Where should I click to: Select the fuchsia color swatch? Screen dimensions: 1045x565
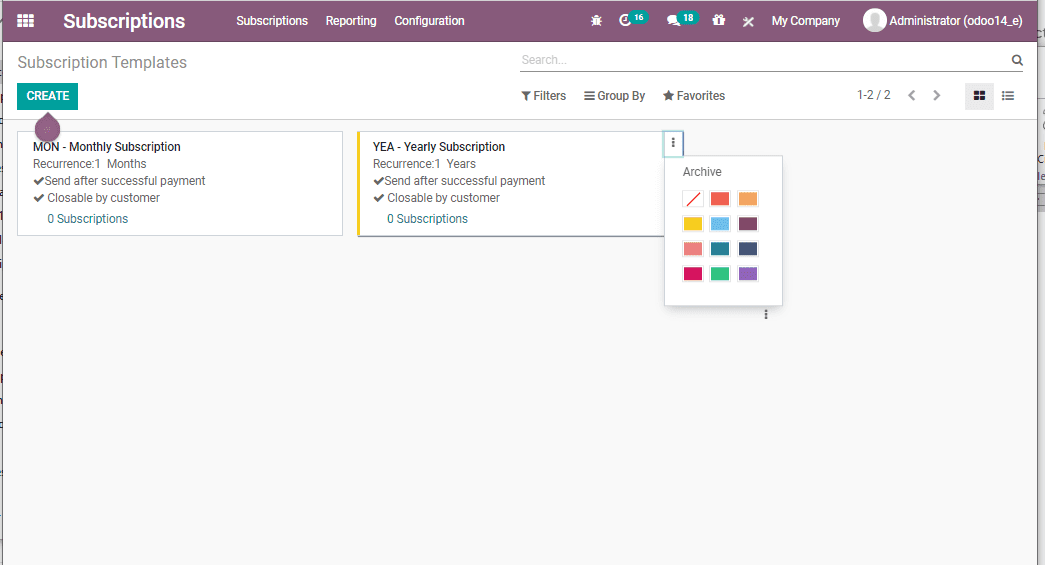(693, 274)
